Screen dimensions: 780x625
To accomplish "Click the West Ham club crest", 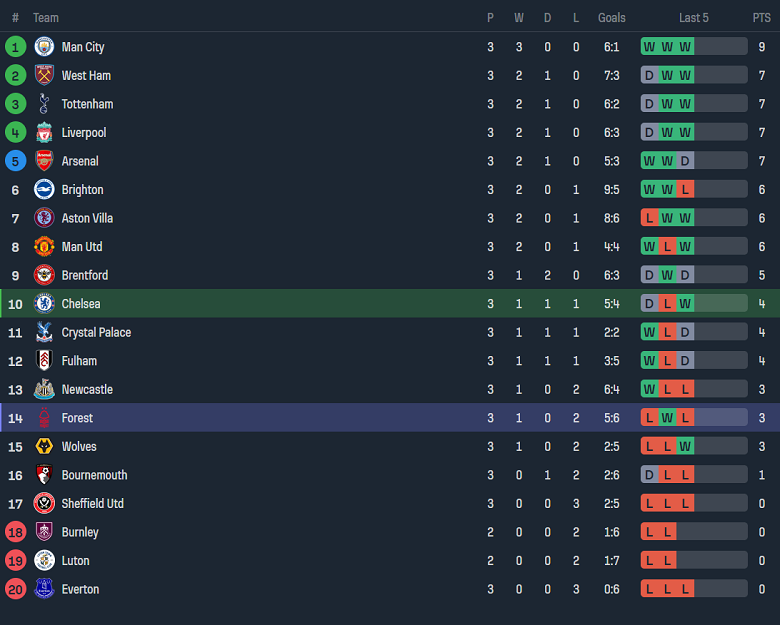I will [x=44, y=75].
